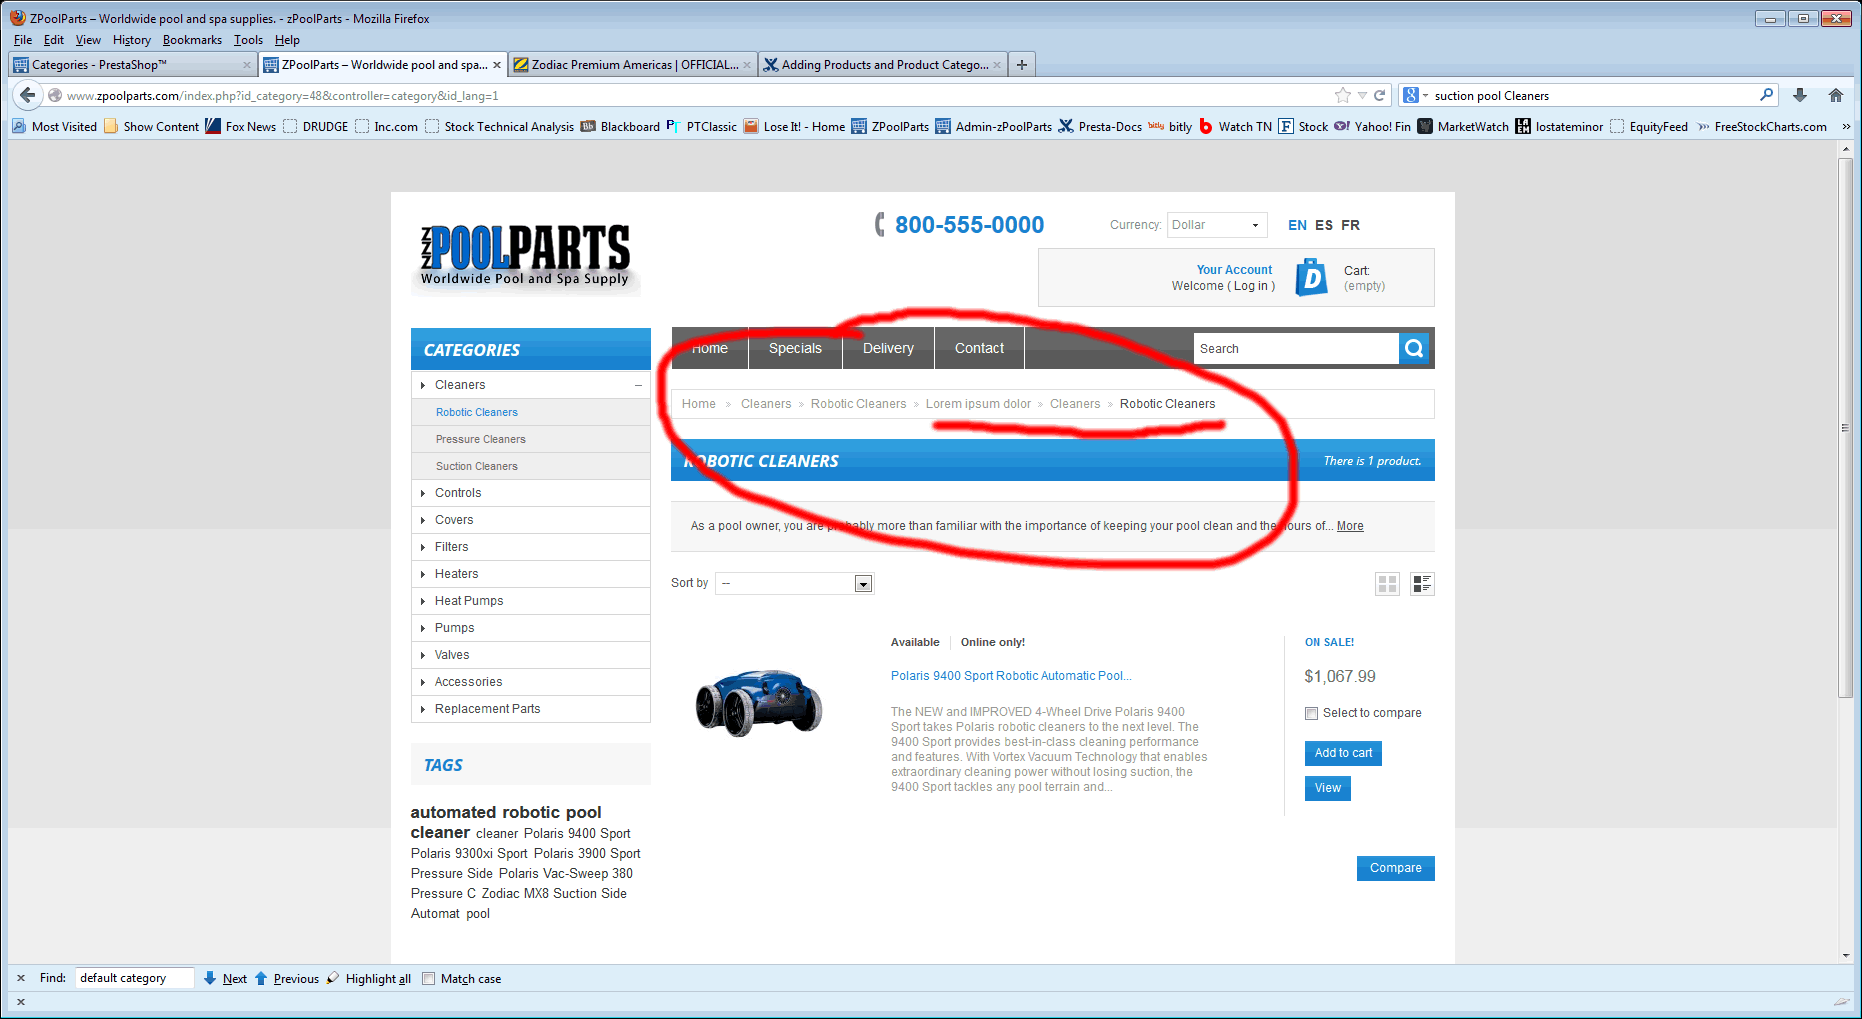This screenshot has height=1019, width=1862.
Task: Open the Blackboard bookmark
Action: click(x=620, y=126)
